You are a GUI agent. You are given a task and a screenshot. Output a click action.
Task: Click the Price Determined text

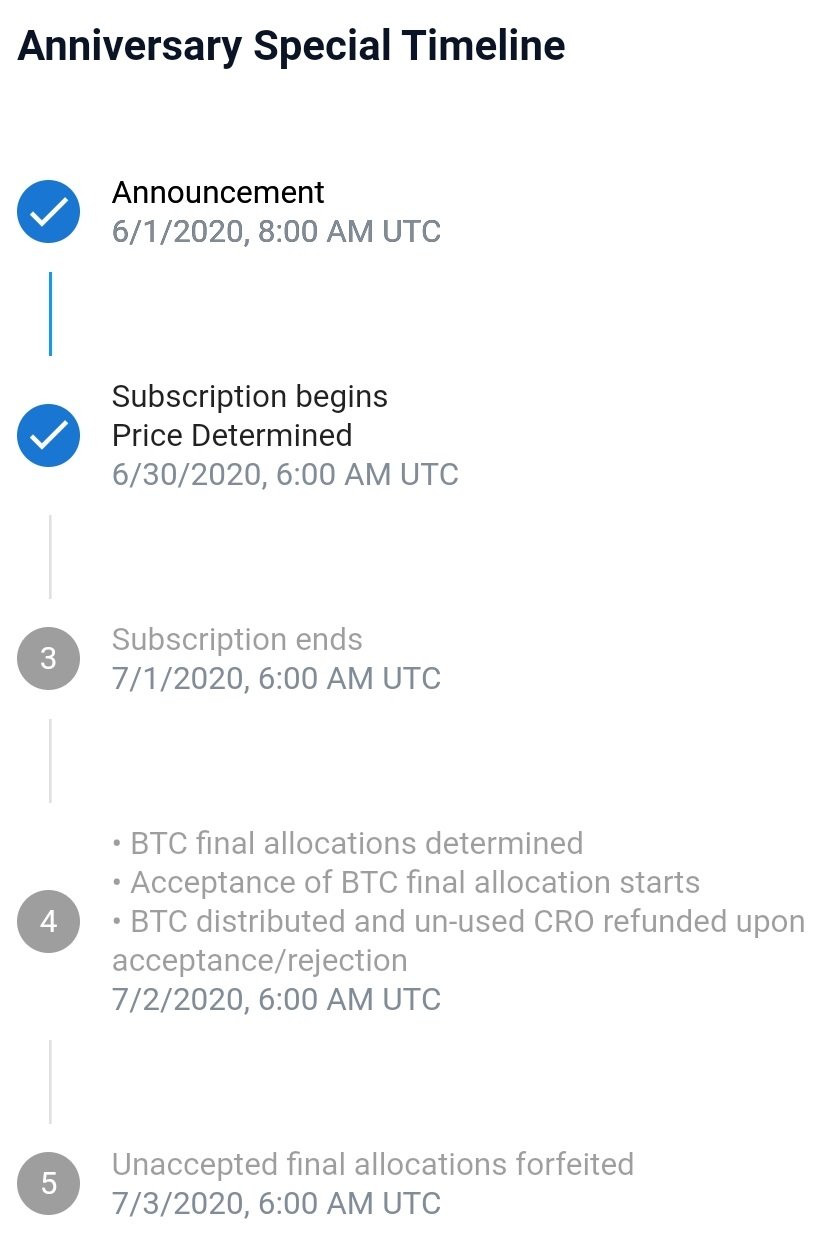(x=232, y=435)
